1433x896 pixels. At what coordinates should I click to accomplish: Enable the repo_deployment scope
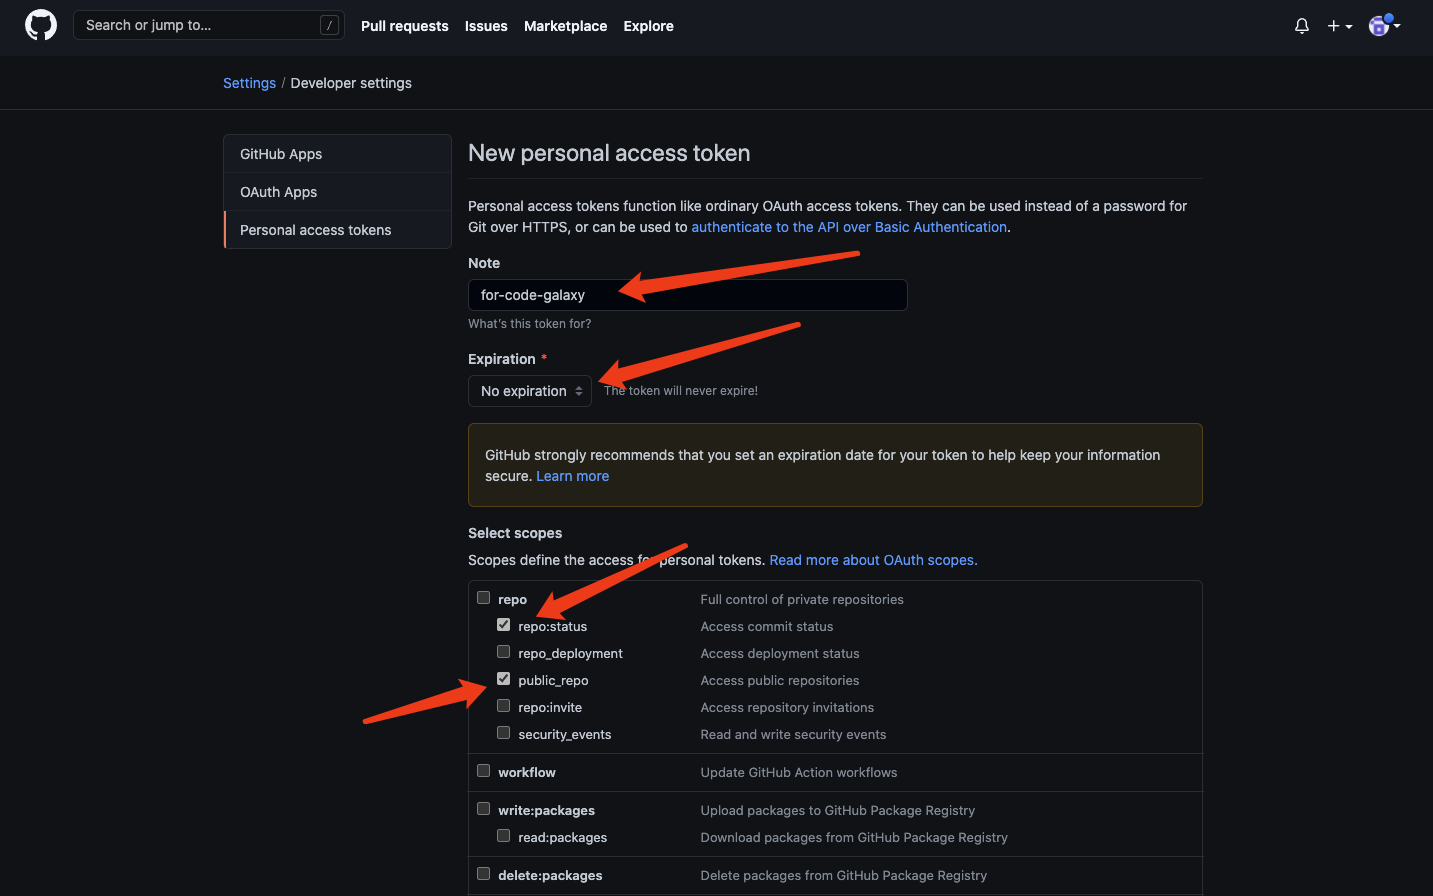tap(504, 652)
